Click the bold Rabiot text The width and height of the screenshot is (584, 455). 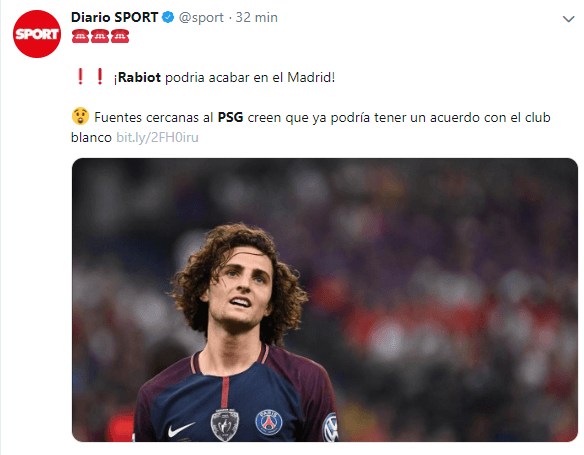(x=139, y=77)
